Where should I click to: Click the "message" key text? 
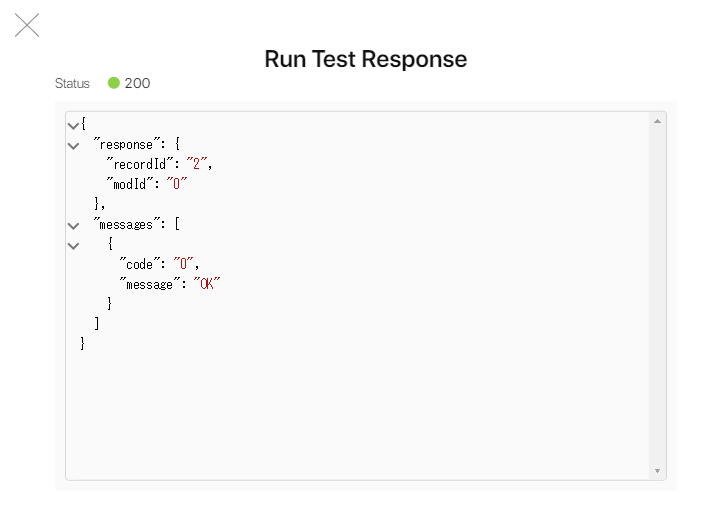coord(150,284)
